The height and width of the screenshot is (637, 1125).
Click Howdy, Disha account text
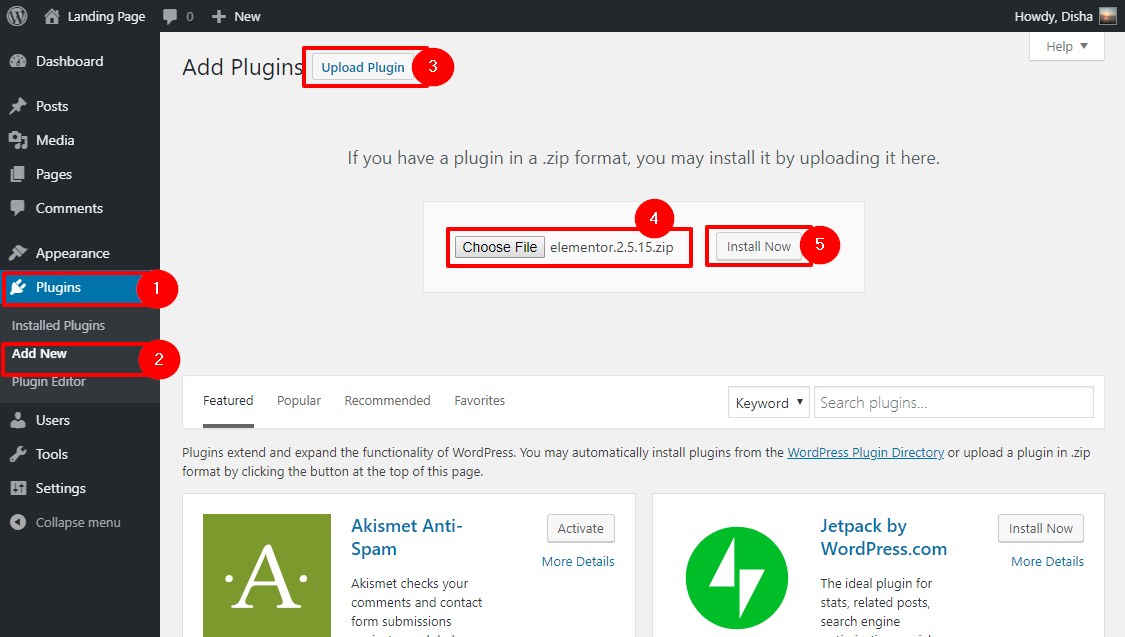click(x=1053, y=16)
